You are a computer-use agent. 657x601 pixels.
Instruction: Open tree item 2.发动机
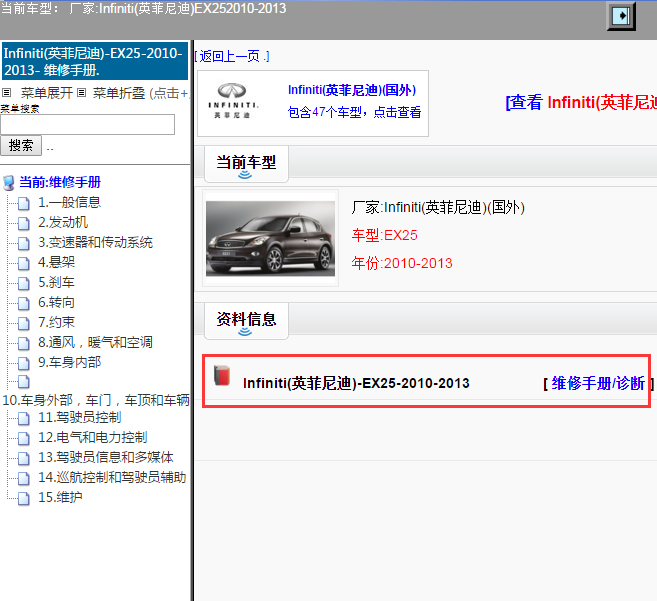[63, 223]
